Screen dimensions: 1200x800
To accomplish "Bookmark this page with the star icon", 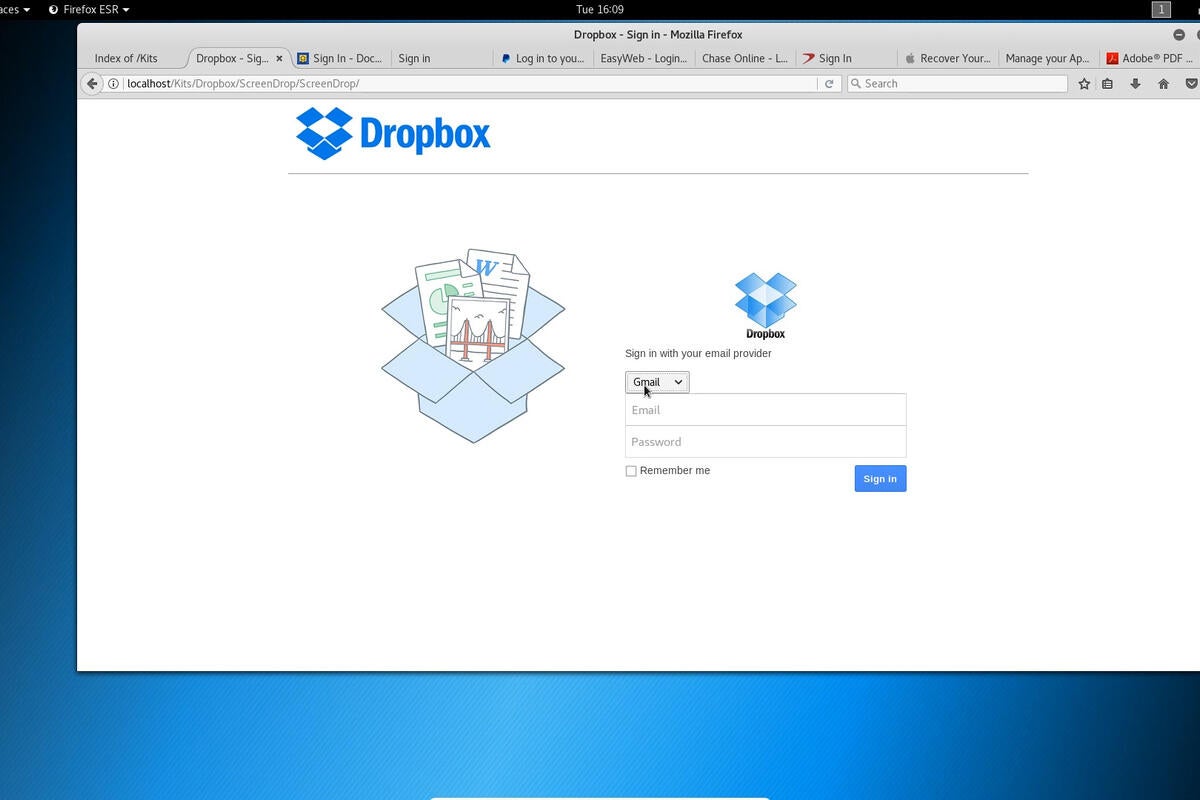I will (x=1084, y=84).
